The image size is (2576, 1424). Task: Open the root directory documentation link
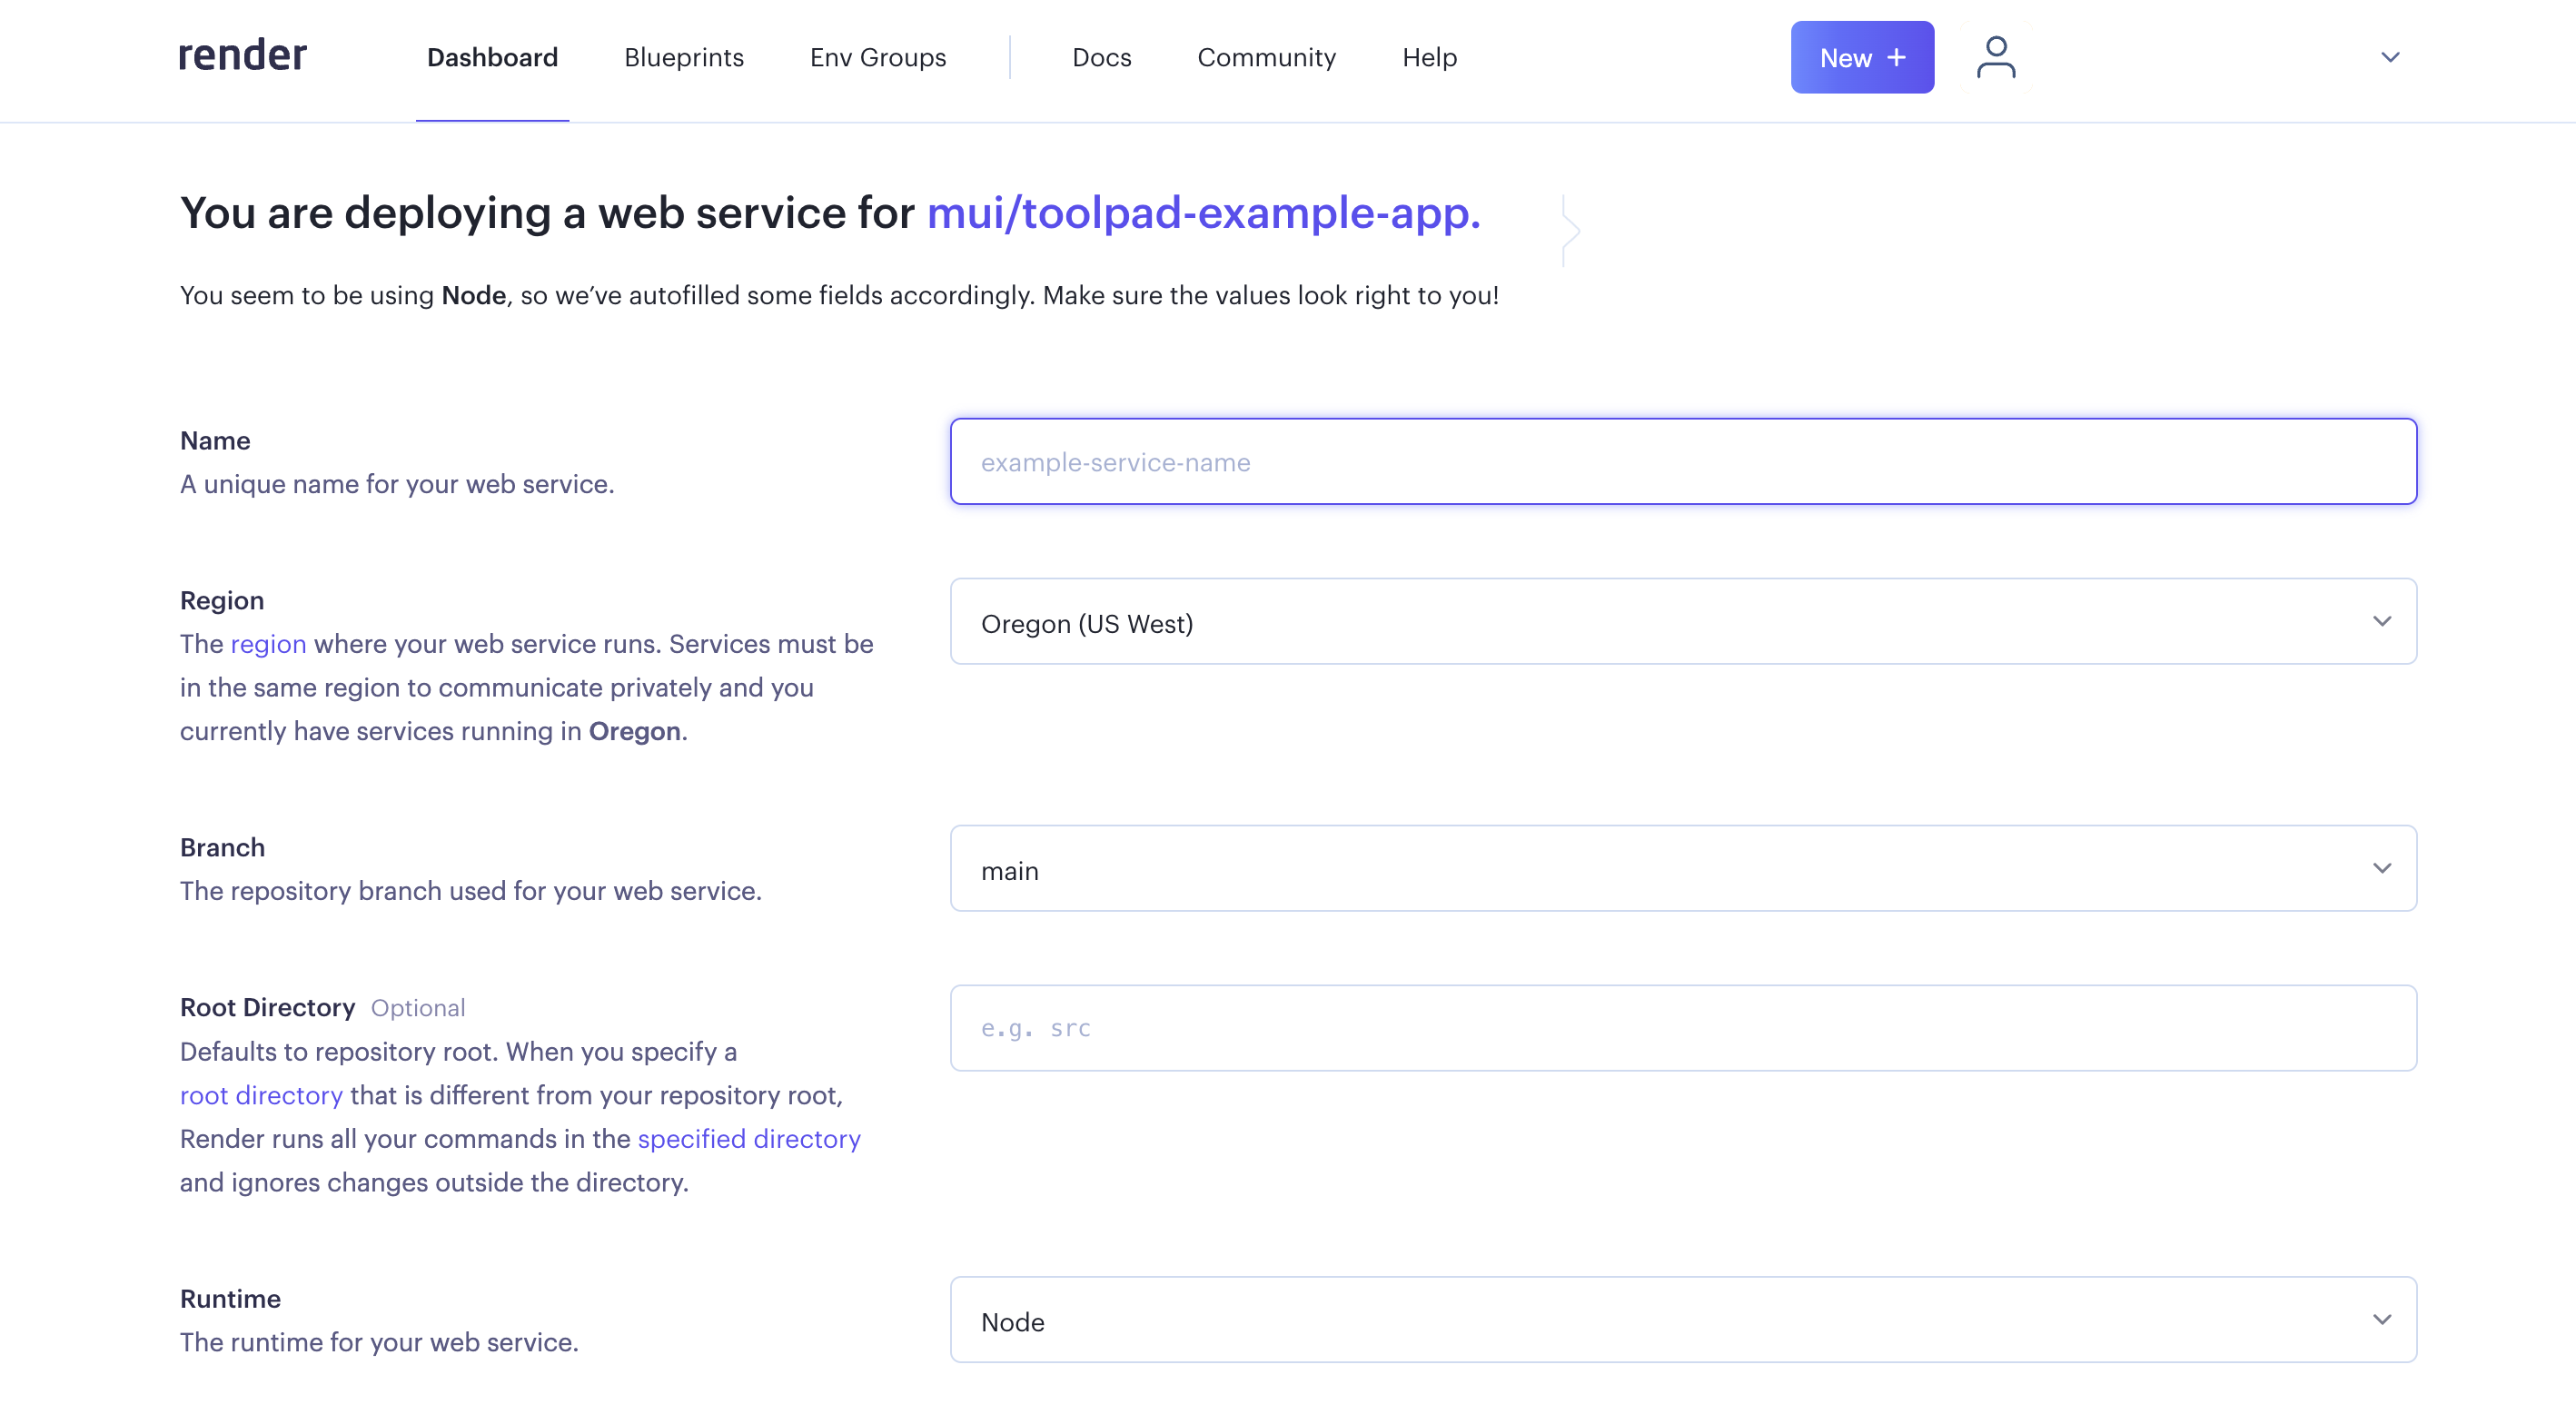tap(261, 1095)
